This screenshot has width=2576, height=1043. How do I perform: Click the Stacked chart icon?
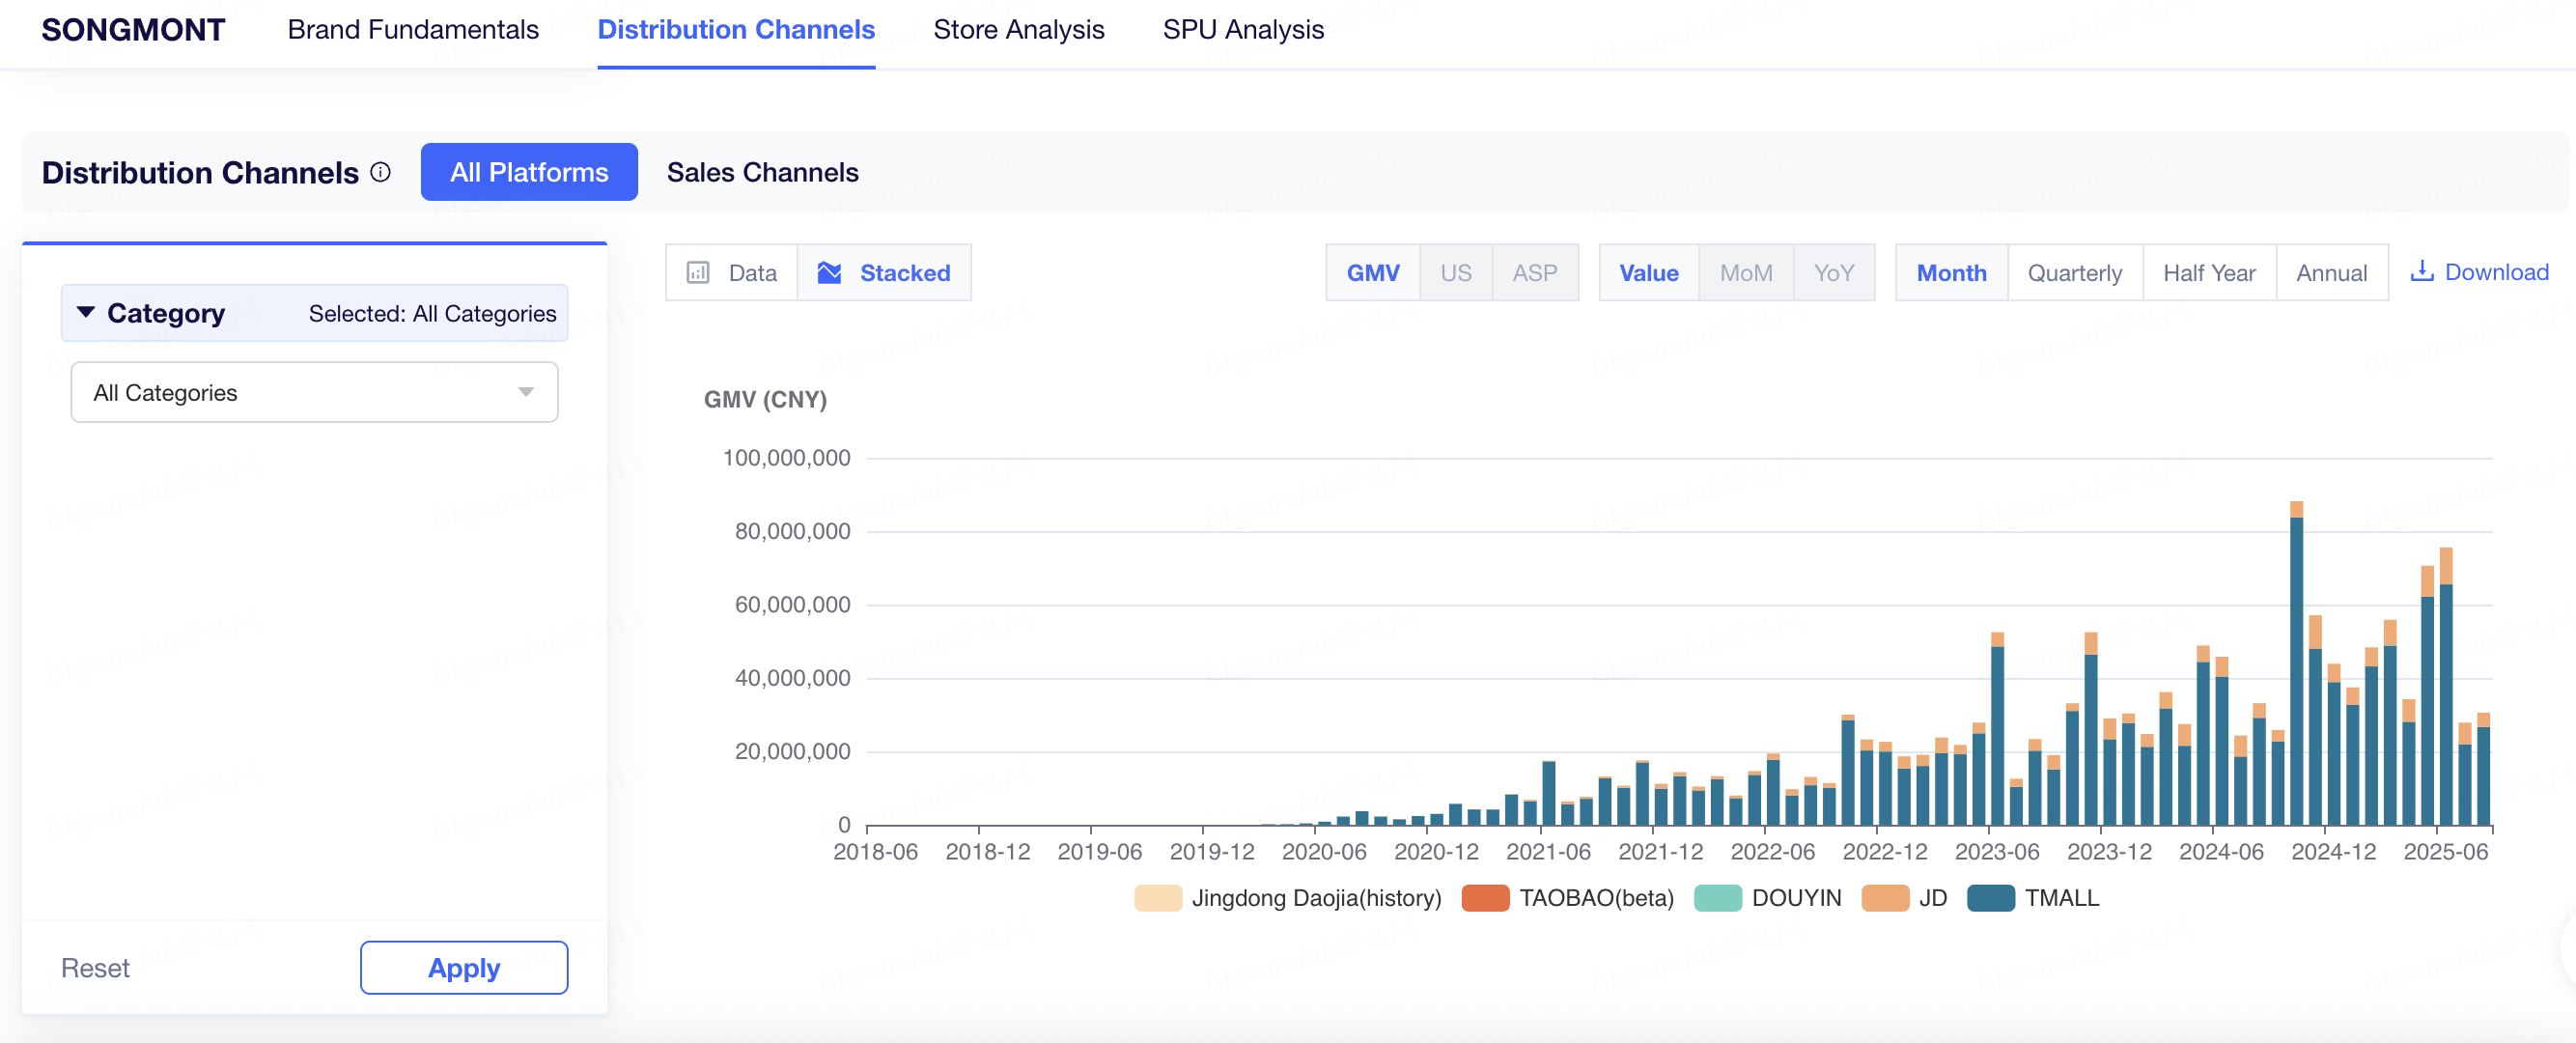pyautogui.click(x=829, y=273)
